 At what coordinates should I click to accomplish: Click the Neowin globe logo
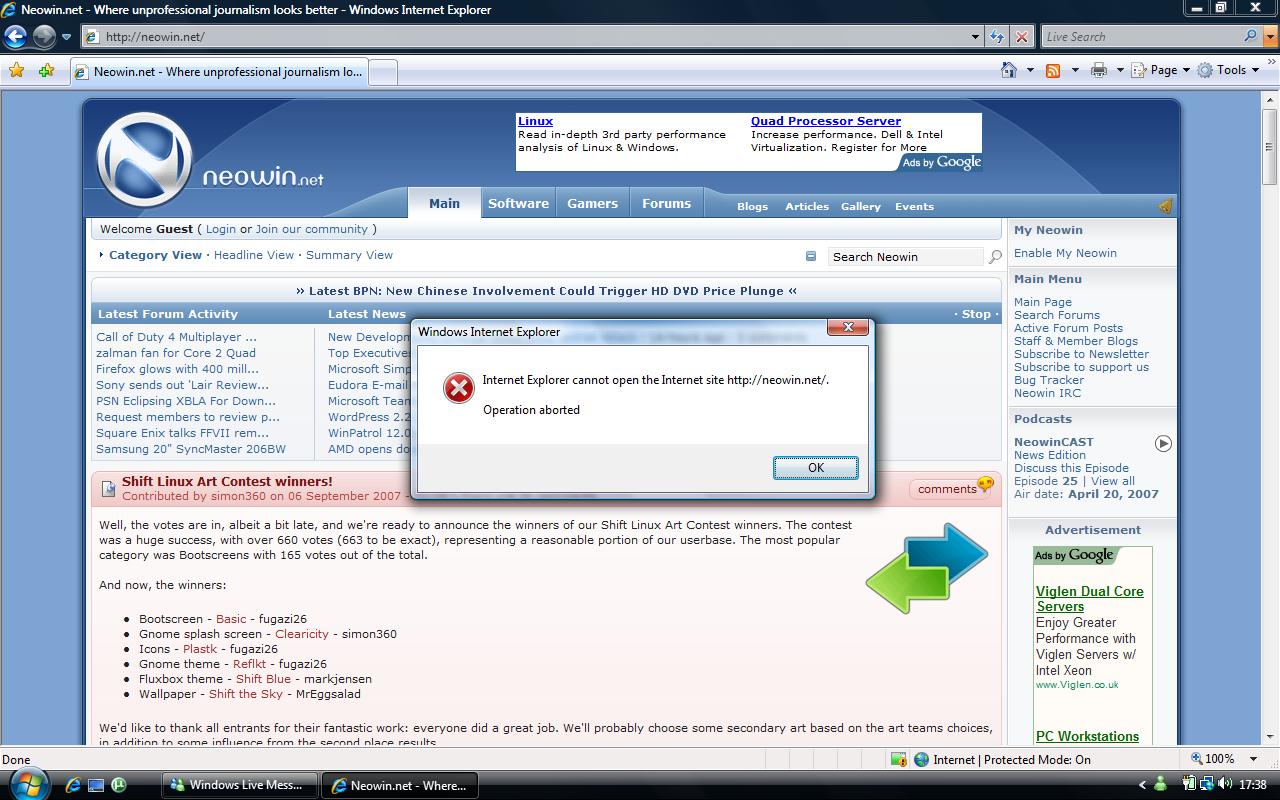145,161
